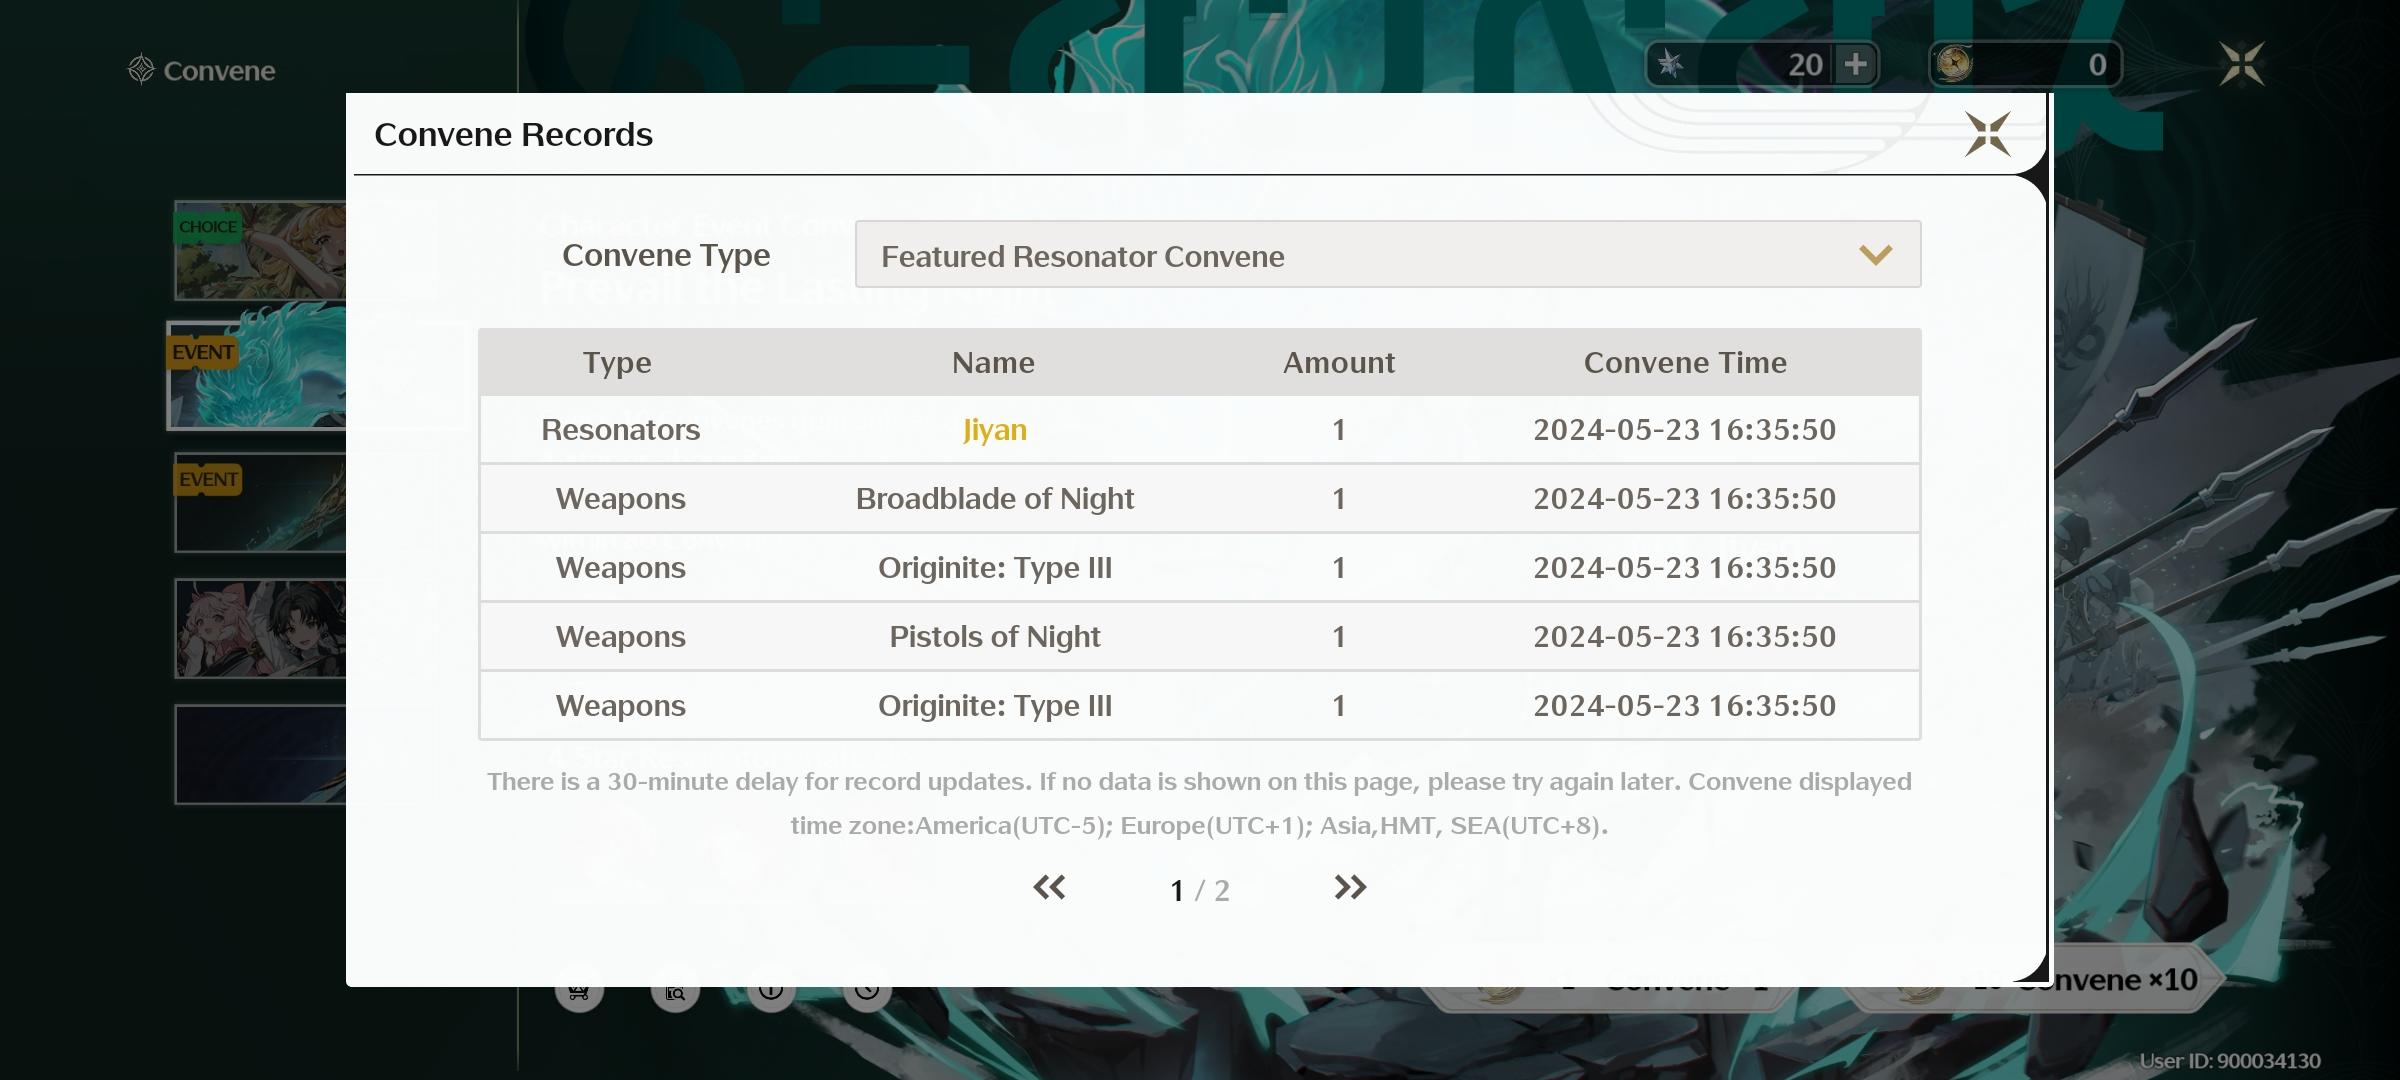
Task: Exit Convene screen with top-right X
Action: (2241, 65)
